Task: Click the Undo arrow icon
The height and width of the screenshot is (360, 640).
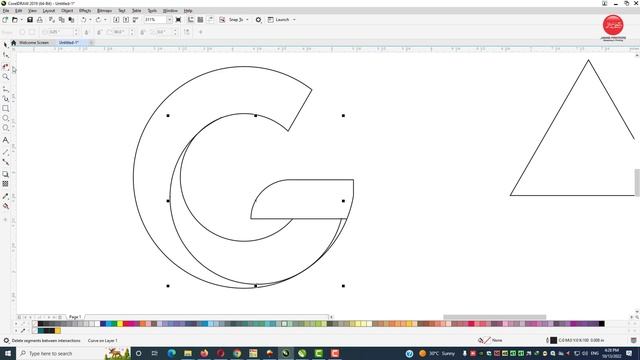Action: (84, 20)
